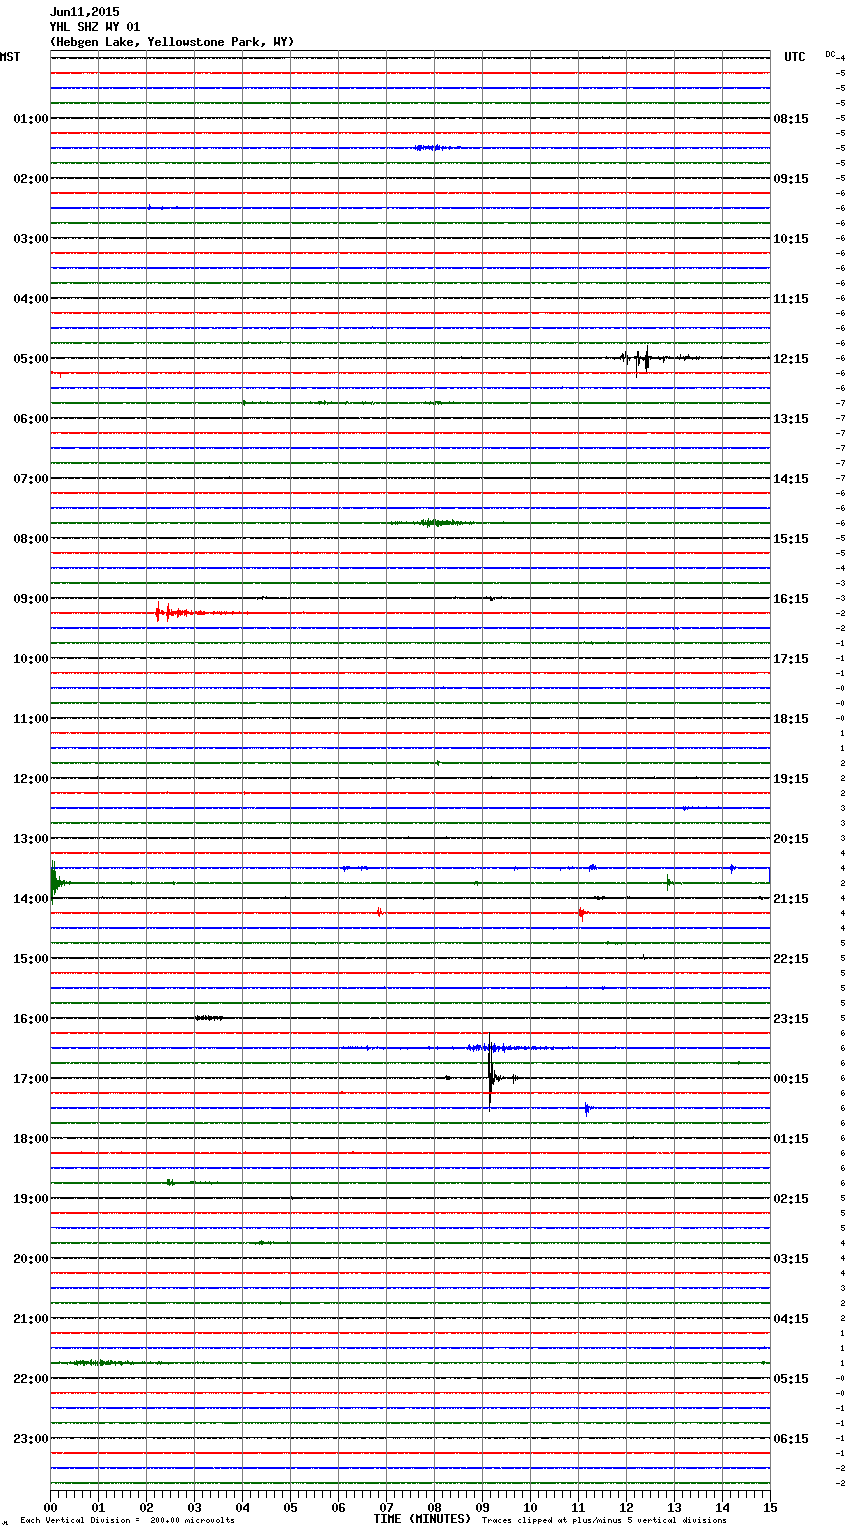This screenshot has width=850, height=1534.
Task: Click minute tick label 11 on bottom axis
Action: point(578,1507)
